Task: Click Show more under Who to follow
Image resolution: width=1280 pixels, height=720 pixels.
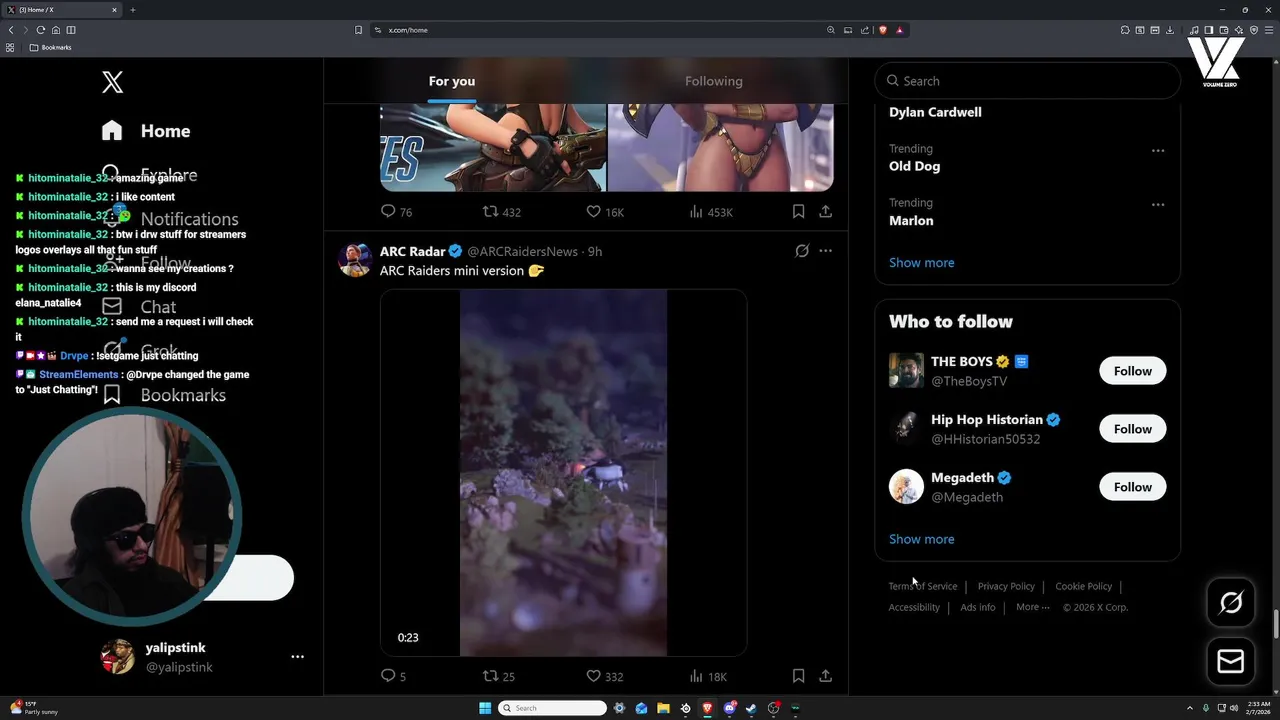Action: [x=921, y=539]
